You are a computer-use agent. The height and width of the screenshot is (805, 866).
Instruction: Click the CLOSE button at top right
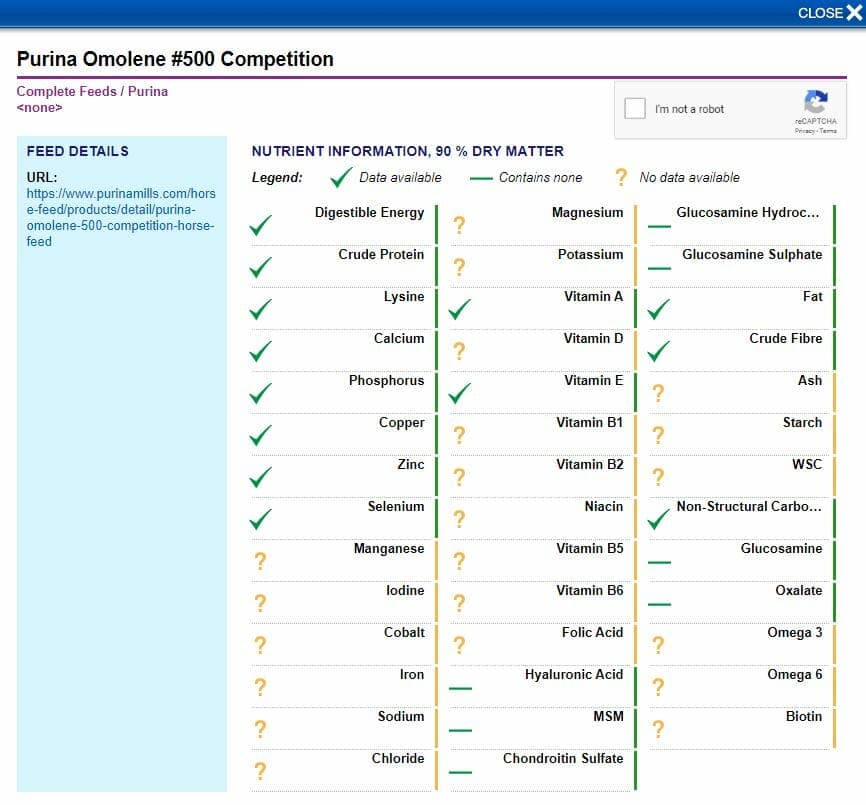pos(823,13)
